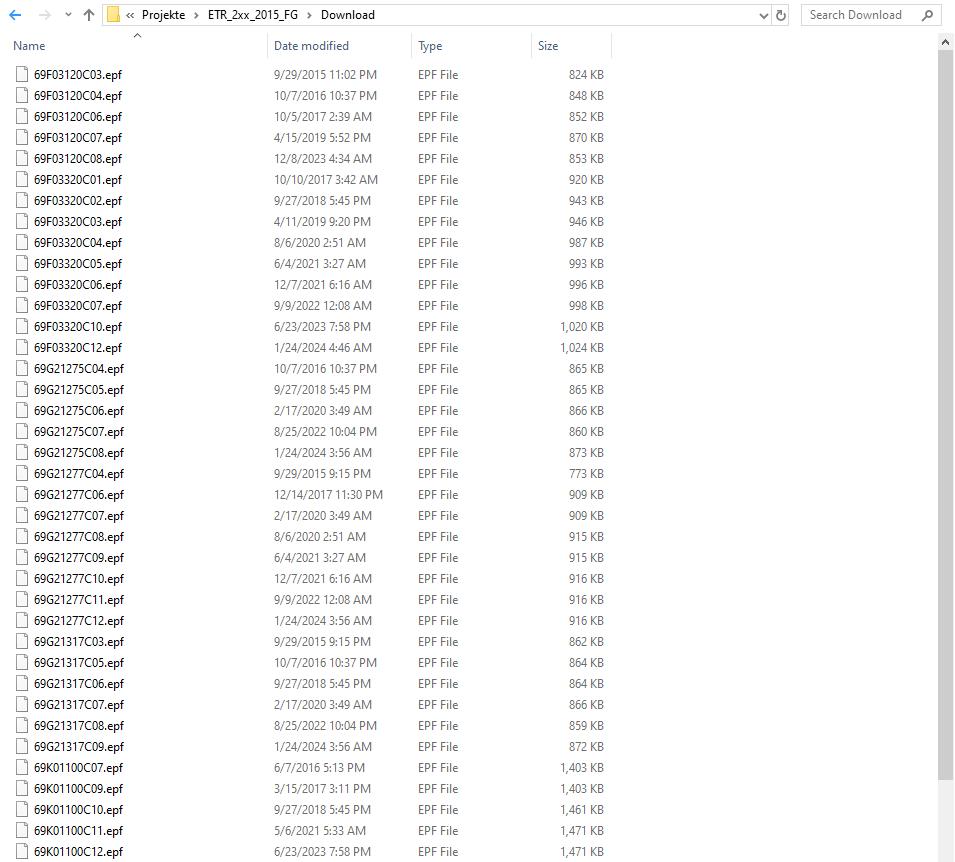Select file name 69F03320C06.epf
This screenshot has width=955, height=862.
pyautogui.click(x=78, y=284)
